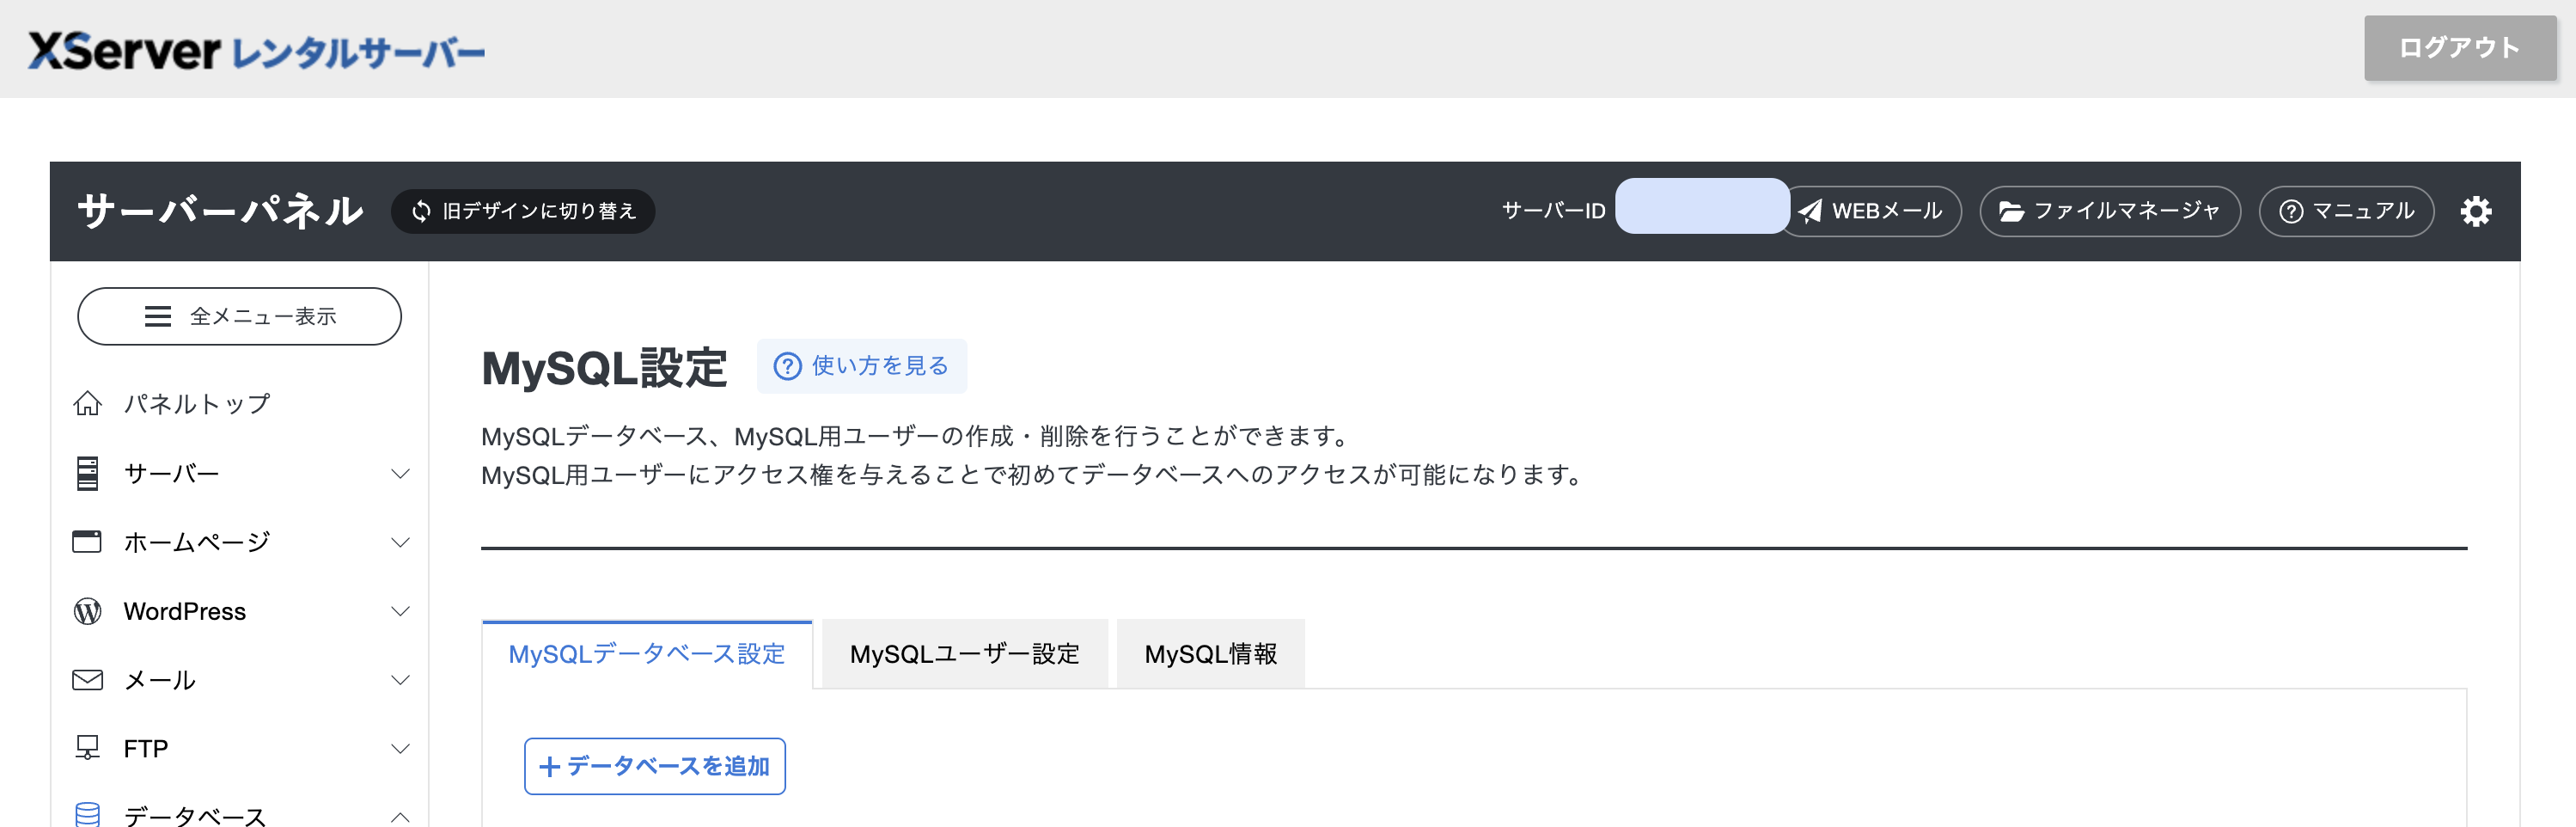Image resolution: width=2576 pixels, height=827 pixels.
Task: Click the マニュアル question mark icon
Action: point(2288,211)
